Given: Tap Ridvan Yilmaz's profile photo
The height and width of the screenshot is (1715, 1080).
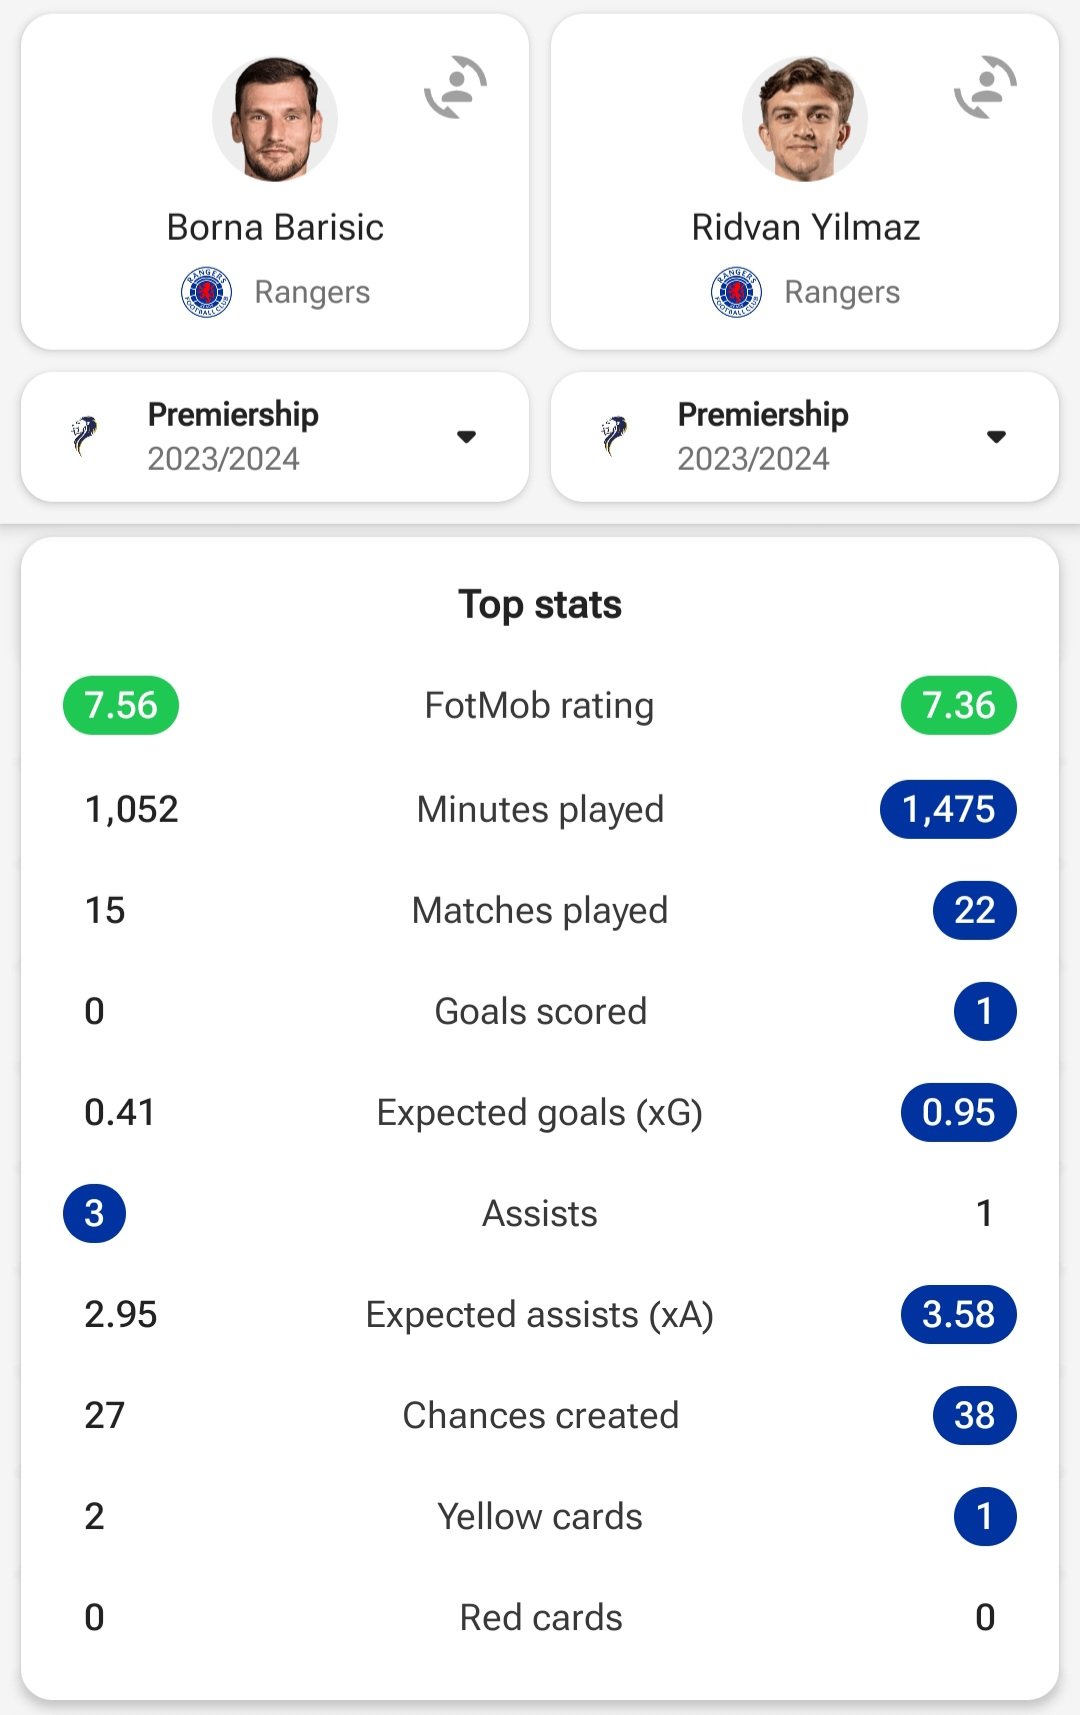Looking at the screenshot, I should [x=805, y=119].
